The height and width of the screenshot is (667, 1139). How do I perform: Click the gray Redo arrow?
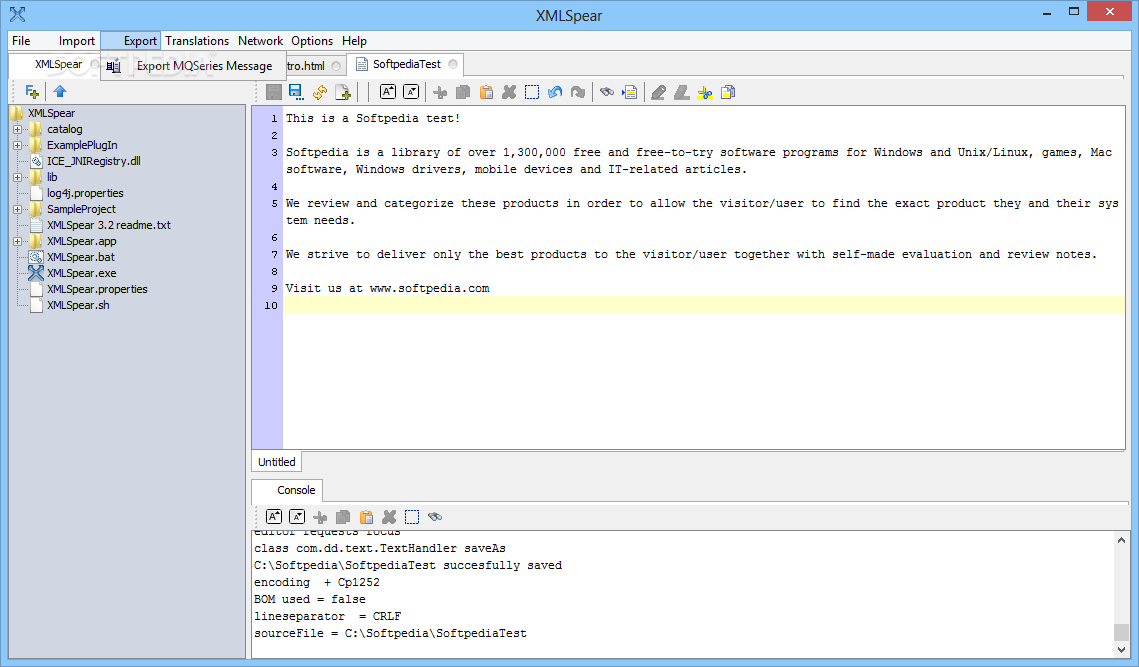point(578,92)
